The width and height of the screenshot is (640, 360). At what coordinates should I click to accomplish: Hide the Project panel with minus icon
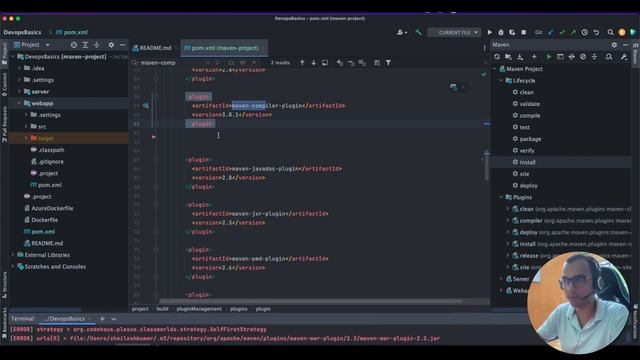click(122, 44)
